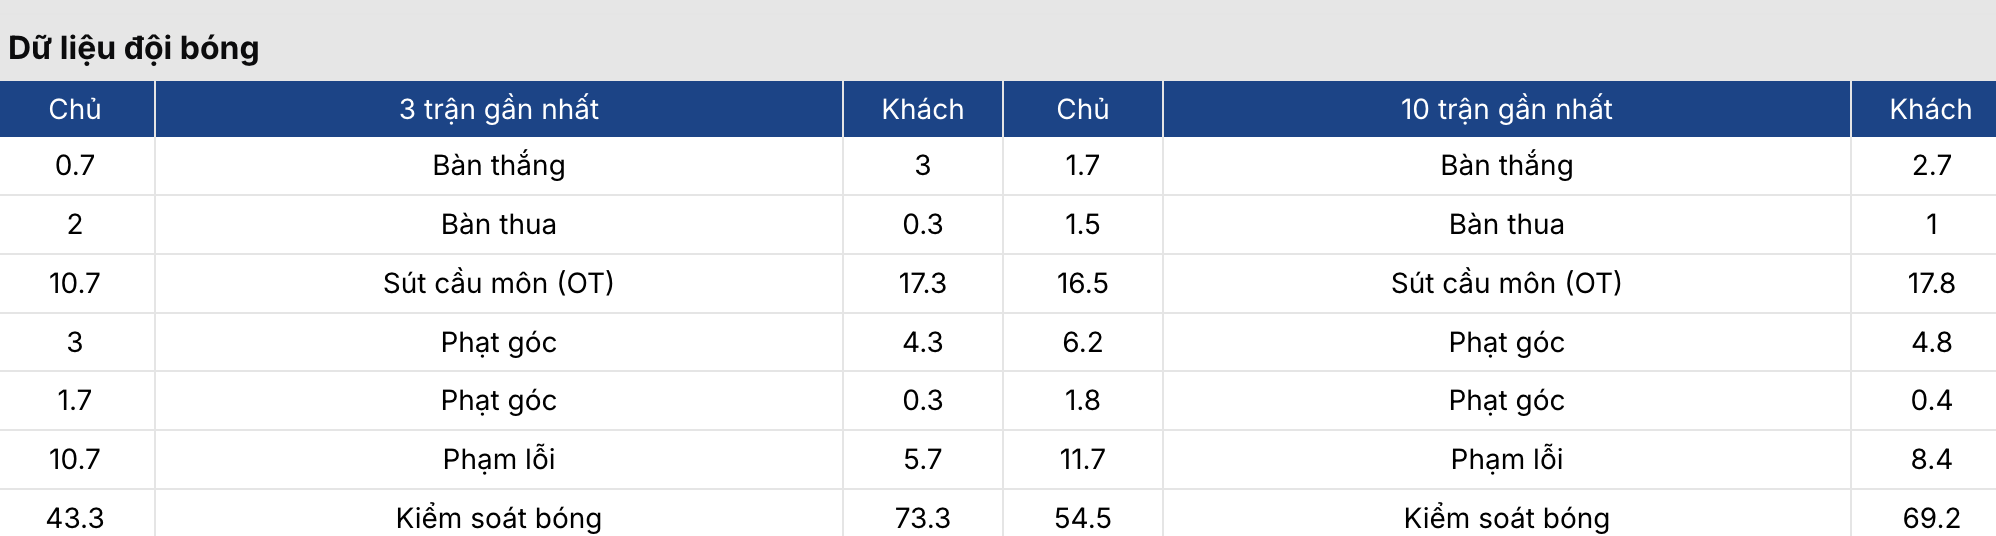Viewport: 1996px width, 536px height.
Task: Click the 5.7 Phạm lỗi value
Action: pos(922,459)
